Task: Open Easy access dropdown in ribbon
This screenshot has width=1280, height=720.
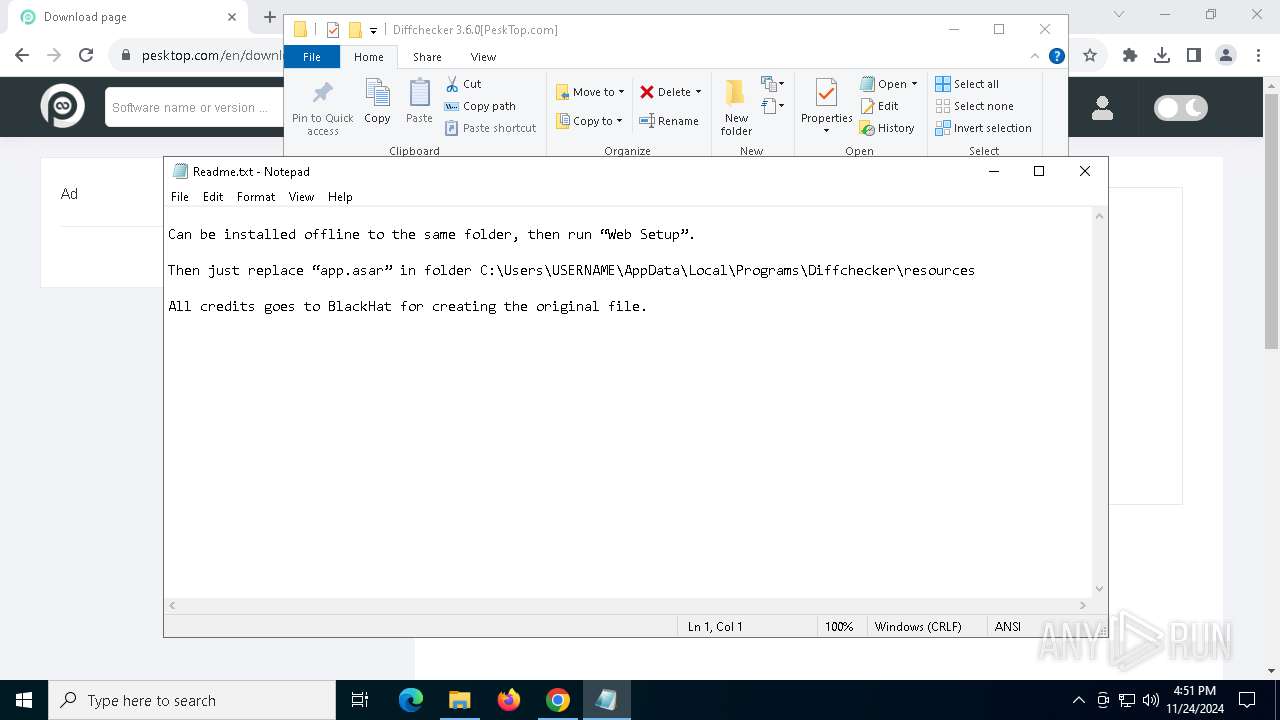Action: [772, 106]
